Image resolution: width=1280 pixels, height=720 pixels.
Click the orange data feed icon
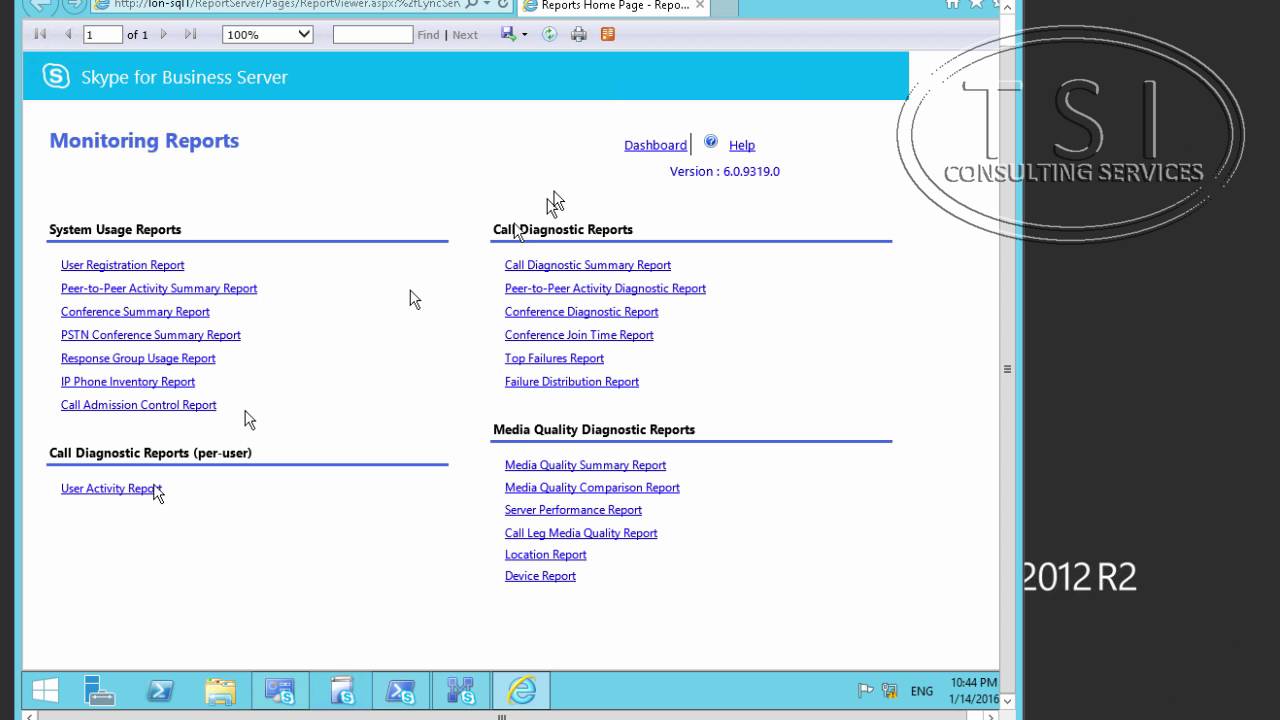click(x=607, y=34)
